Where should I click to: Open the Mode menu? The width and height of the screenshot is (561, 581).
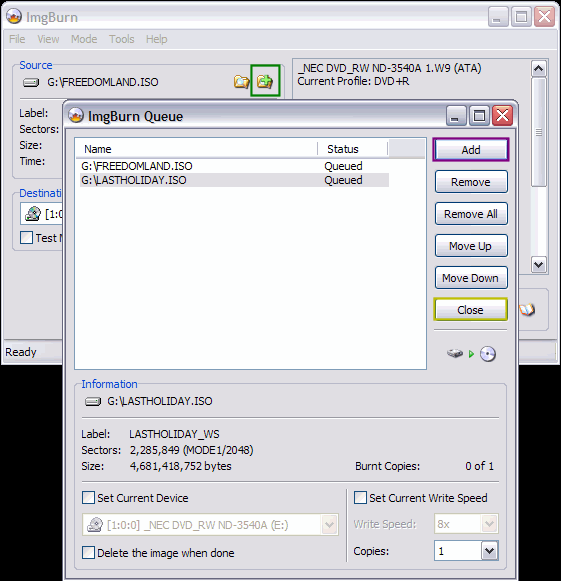(x=84, y=39)
